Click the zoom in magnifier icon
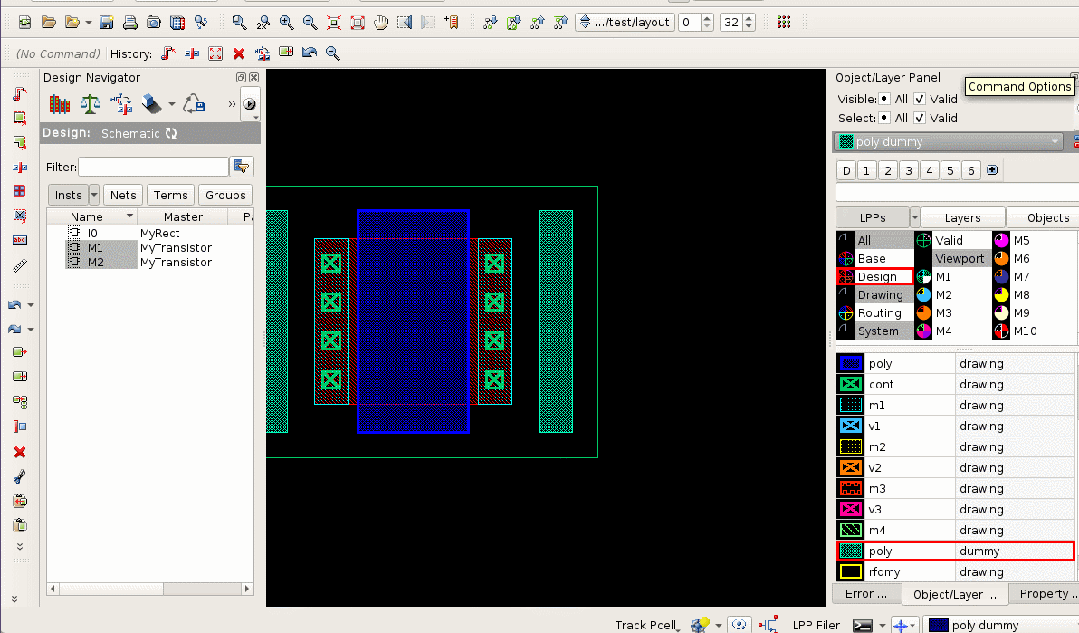The image size is (1079, 633). click(286, 22)
